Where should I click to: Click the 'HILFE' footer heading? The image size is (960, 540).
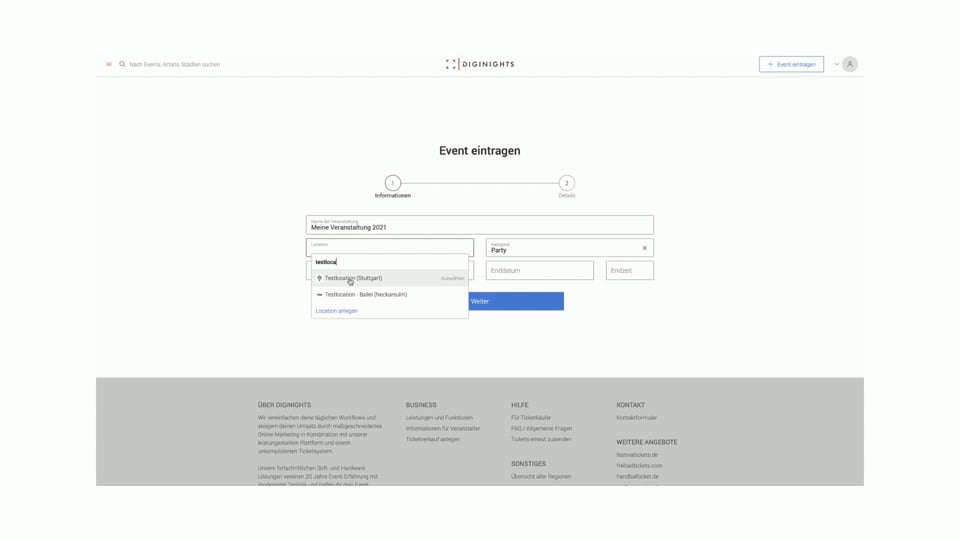[519, 405]
